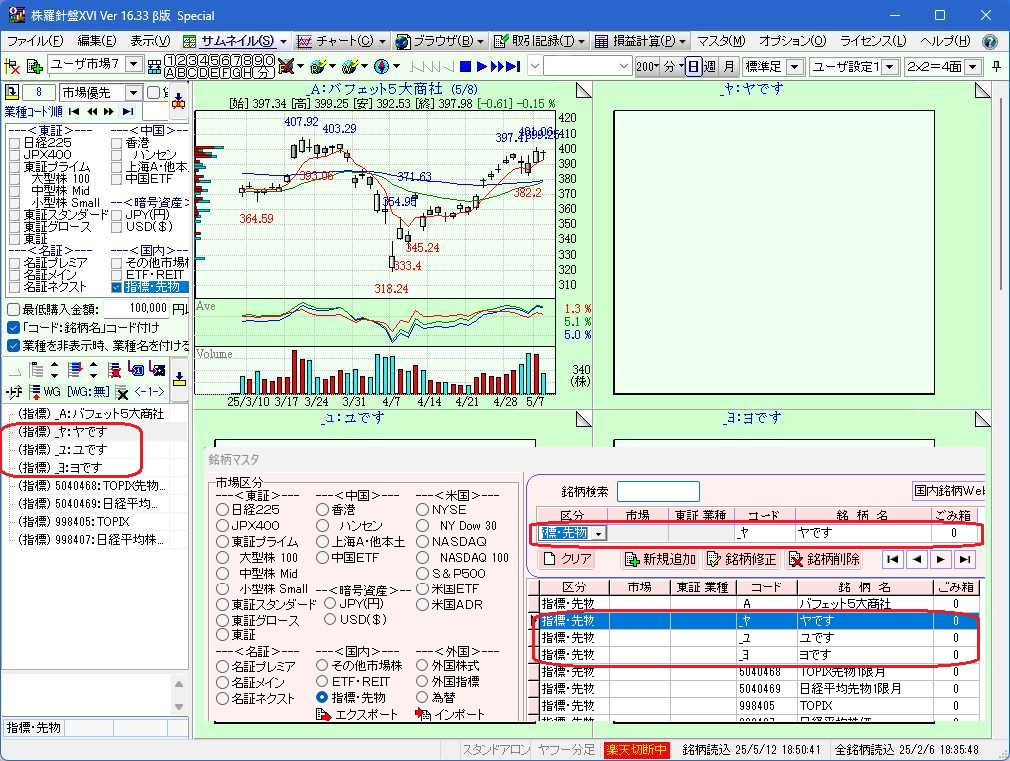1010x761 pixels.
Task: Open the ファイル(F) menu
Action: pyautogui.click(x=35, y=41)
